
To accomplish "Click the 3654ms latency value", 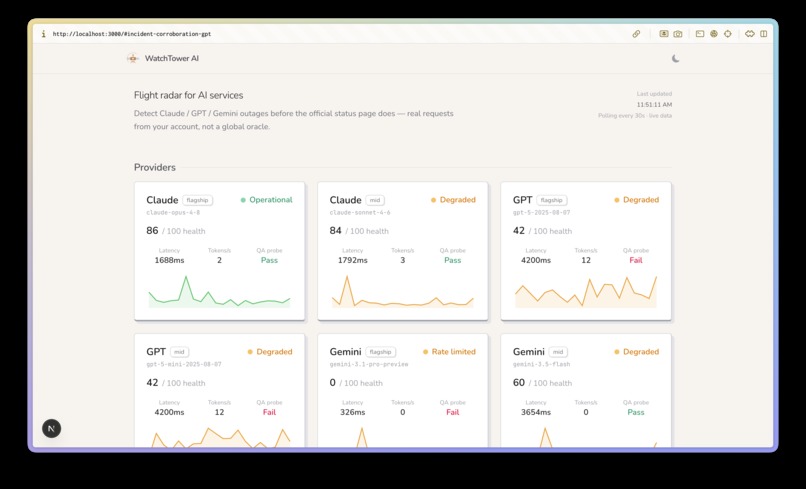I will tap(536, 412).
